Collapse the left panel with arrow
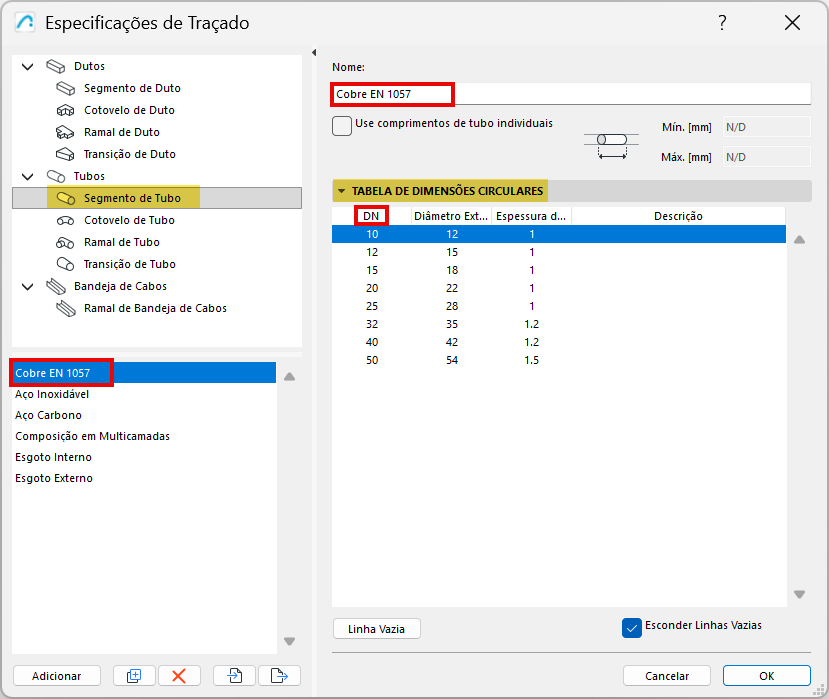This screenshot has height=699, width=829. (x=314, y=52)
